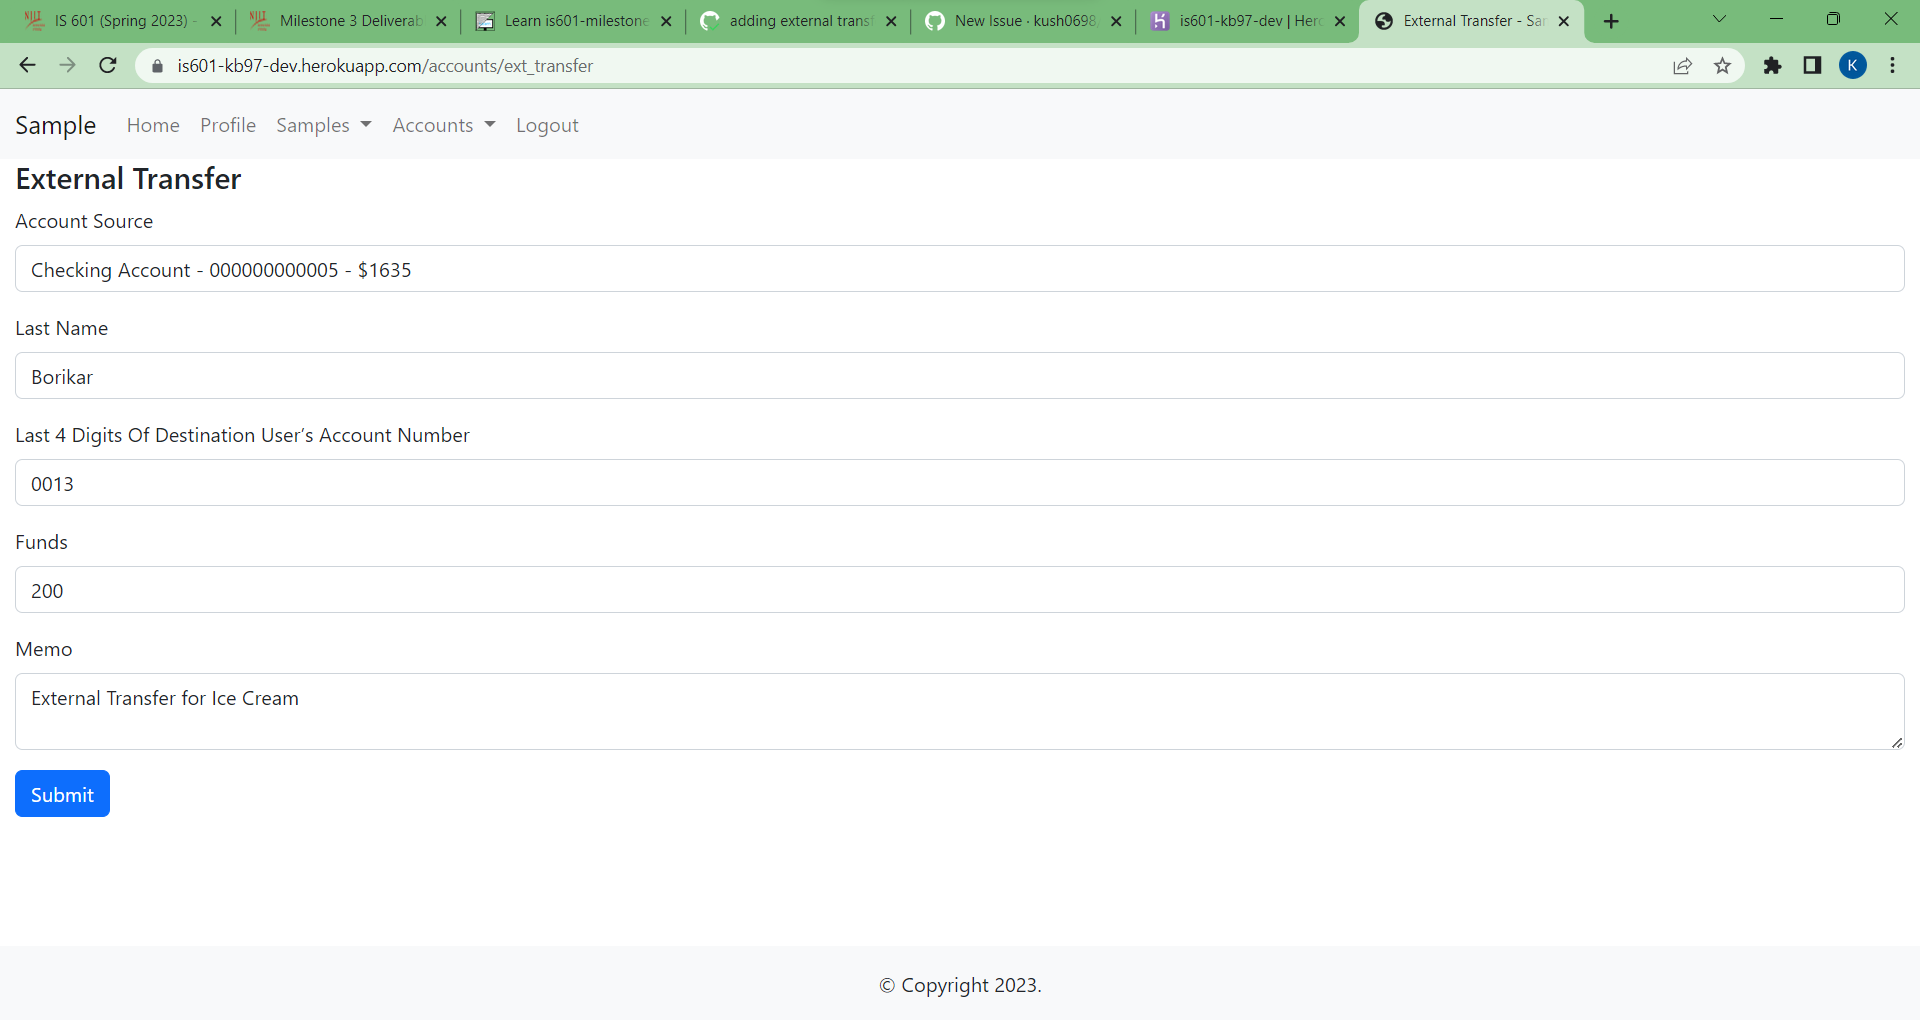Click the Logout link
Image resolution: width=1920 pixels, height=1020 pixels.
tap(547, 125)
